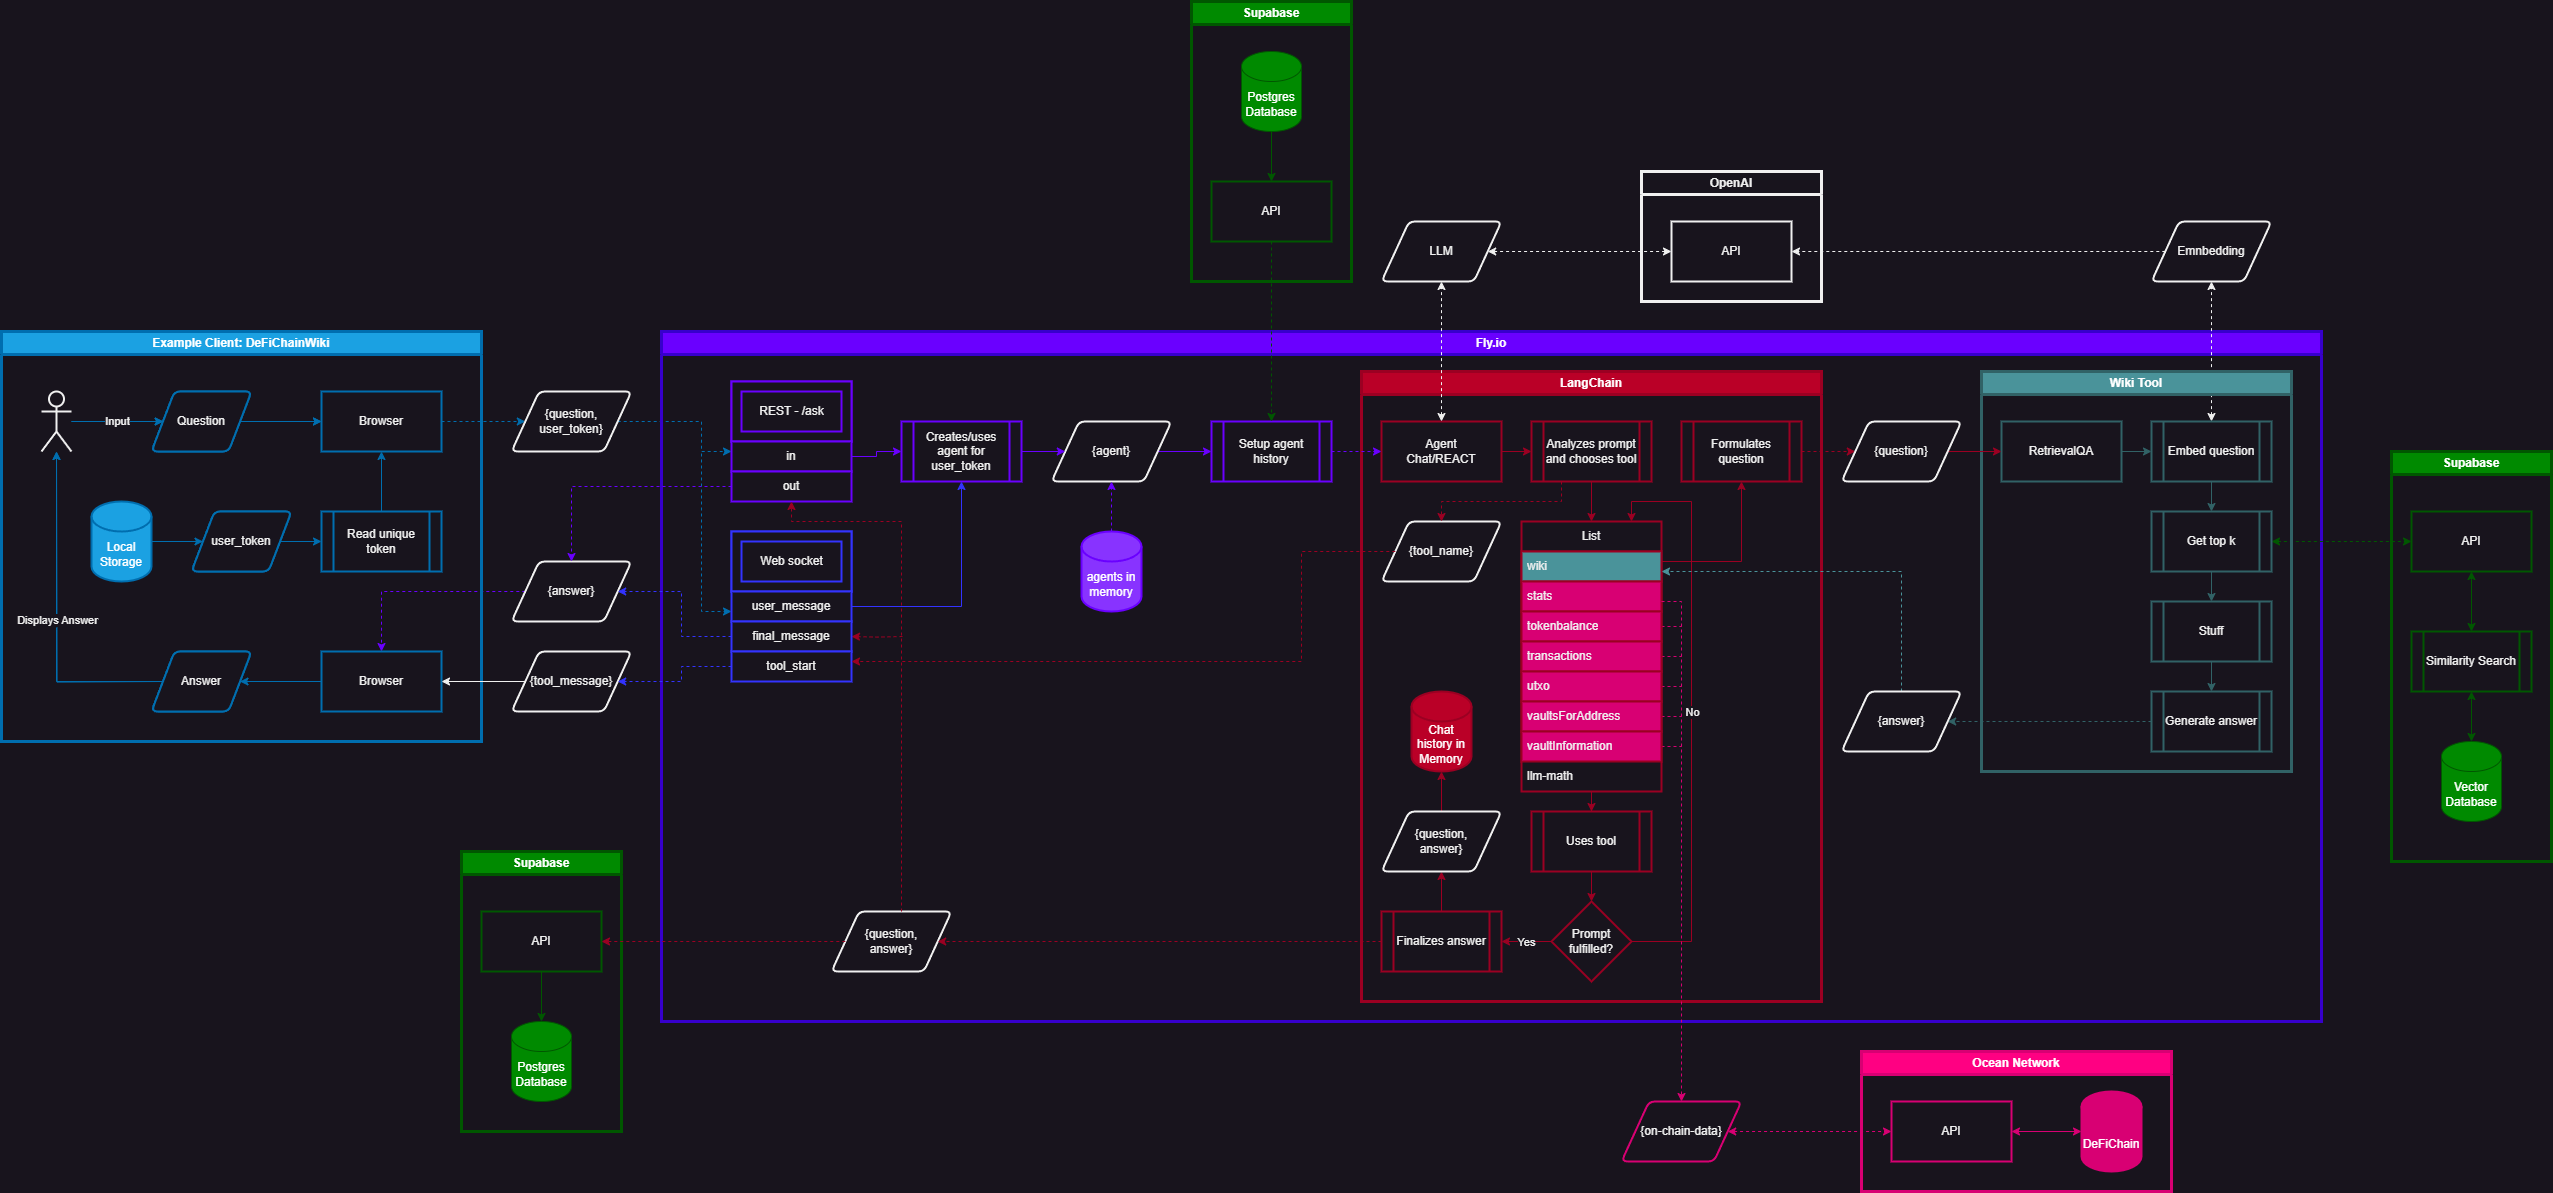Select the wiki entry in tool list

pyautogui.click(x=1590, y=566)
